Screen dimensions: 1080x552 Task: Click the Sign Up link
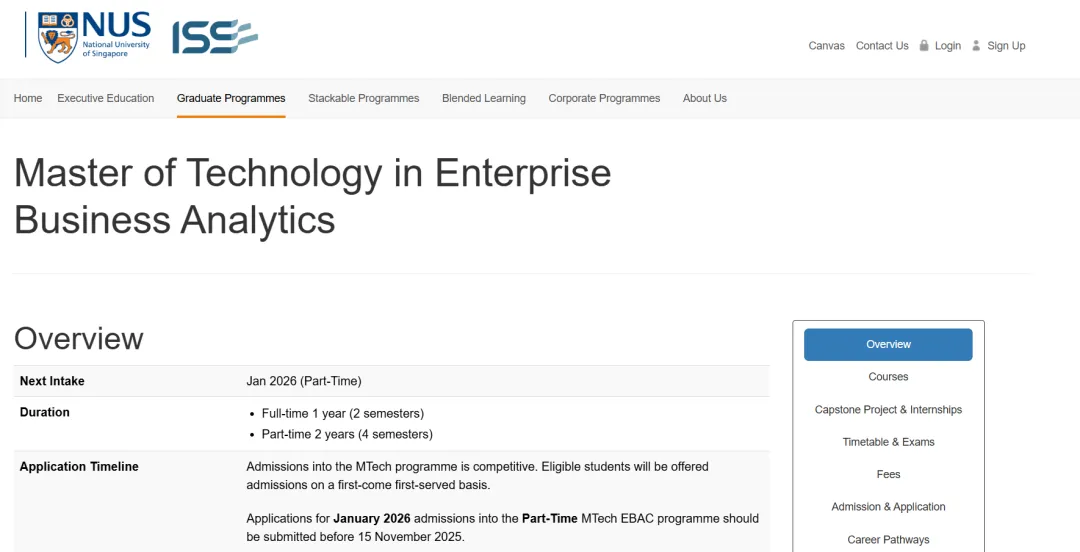pyautogui.click(x=1006, y=46)
